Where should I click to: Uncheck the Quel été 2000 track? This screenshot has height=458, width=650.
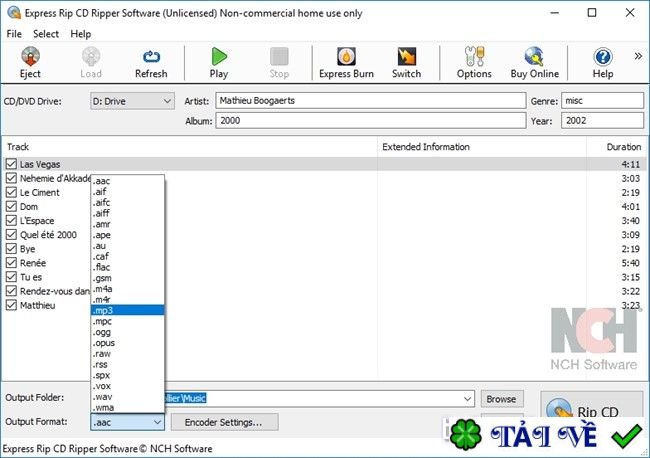coord(11,235)
